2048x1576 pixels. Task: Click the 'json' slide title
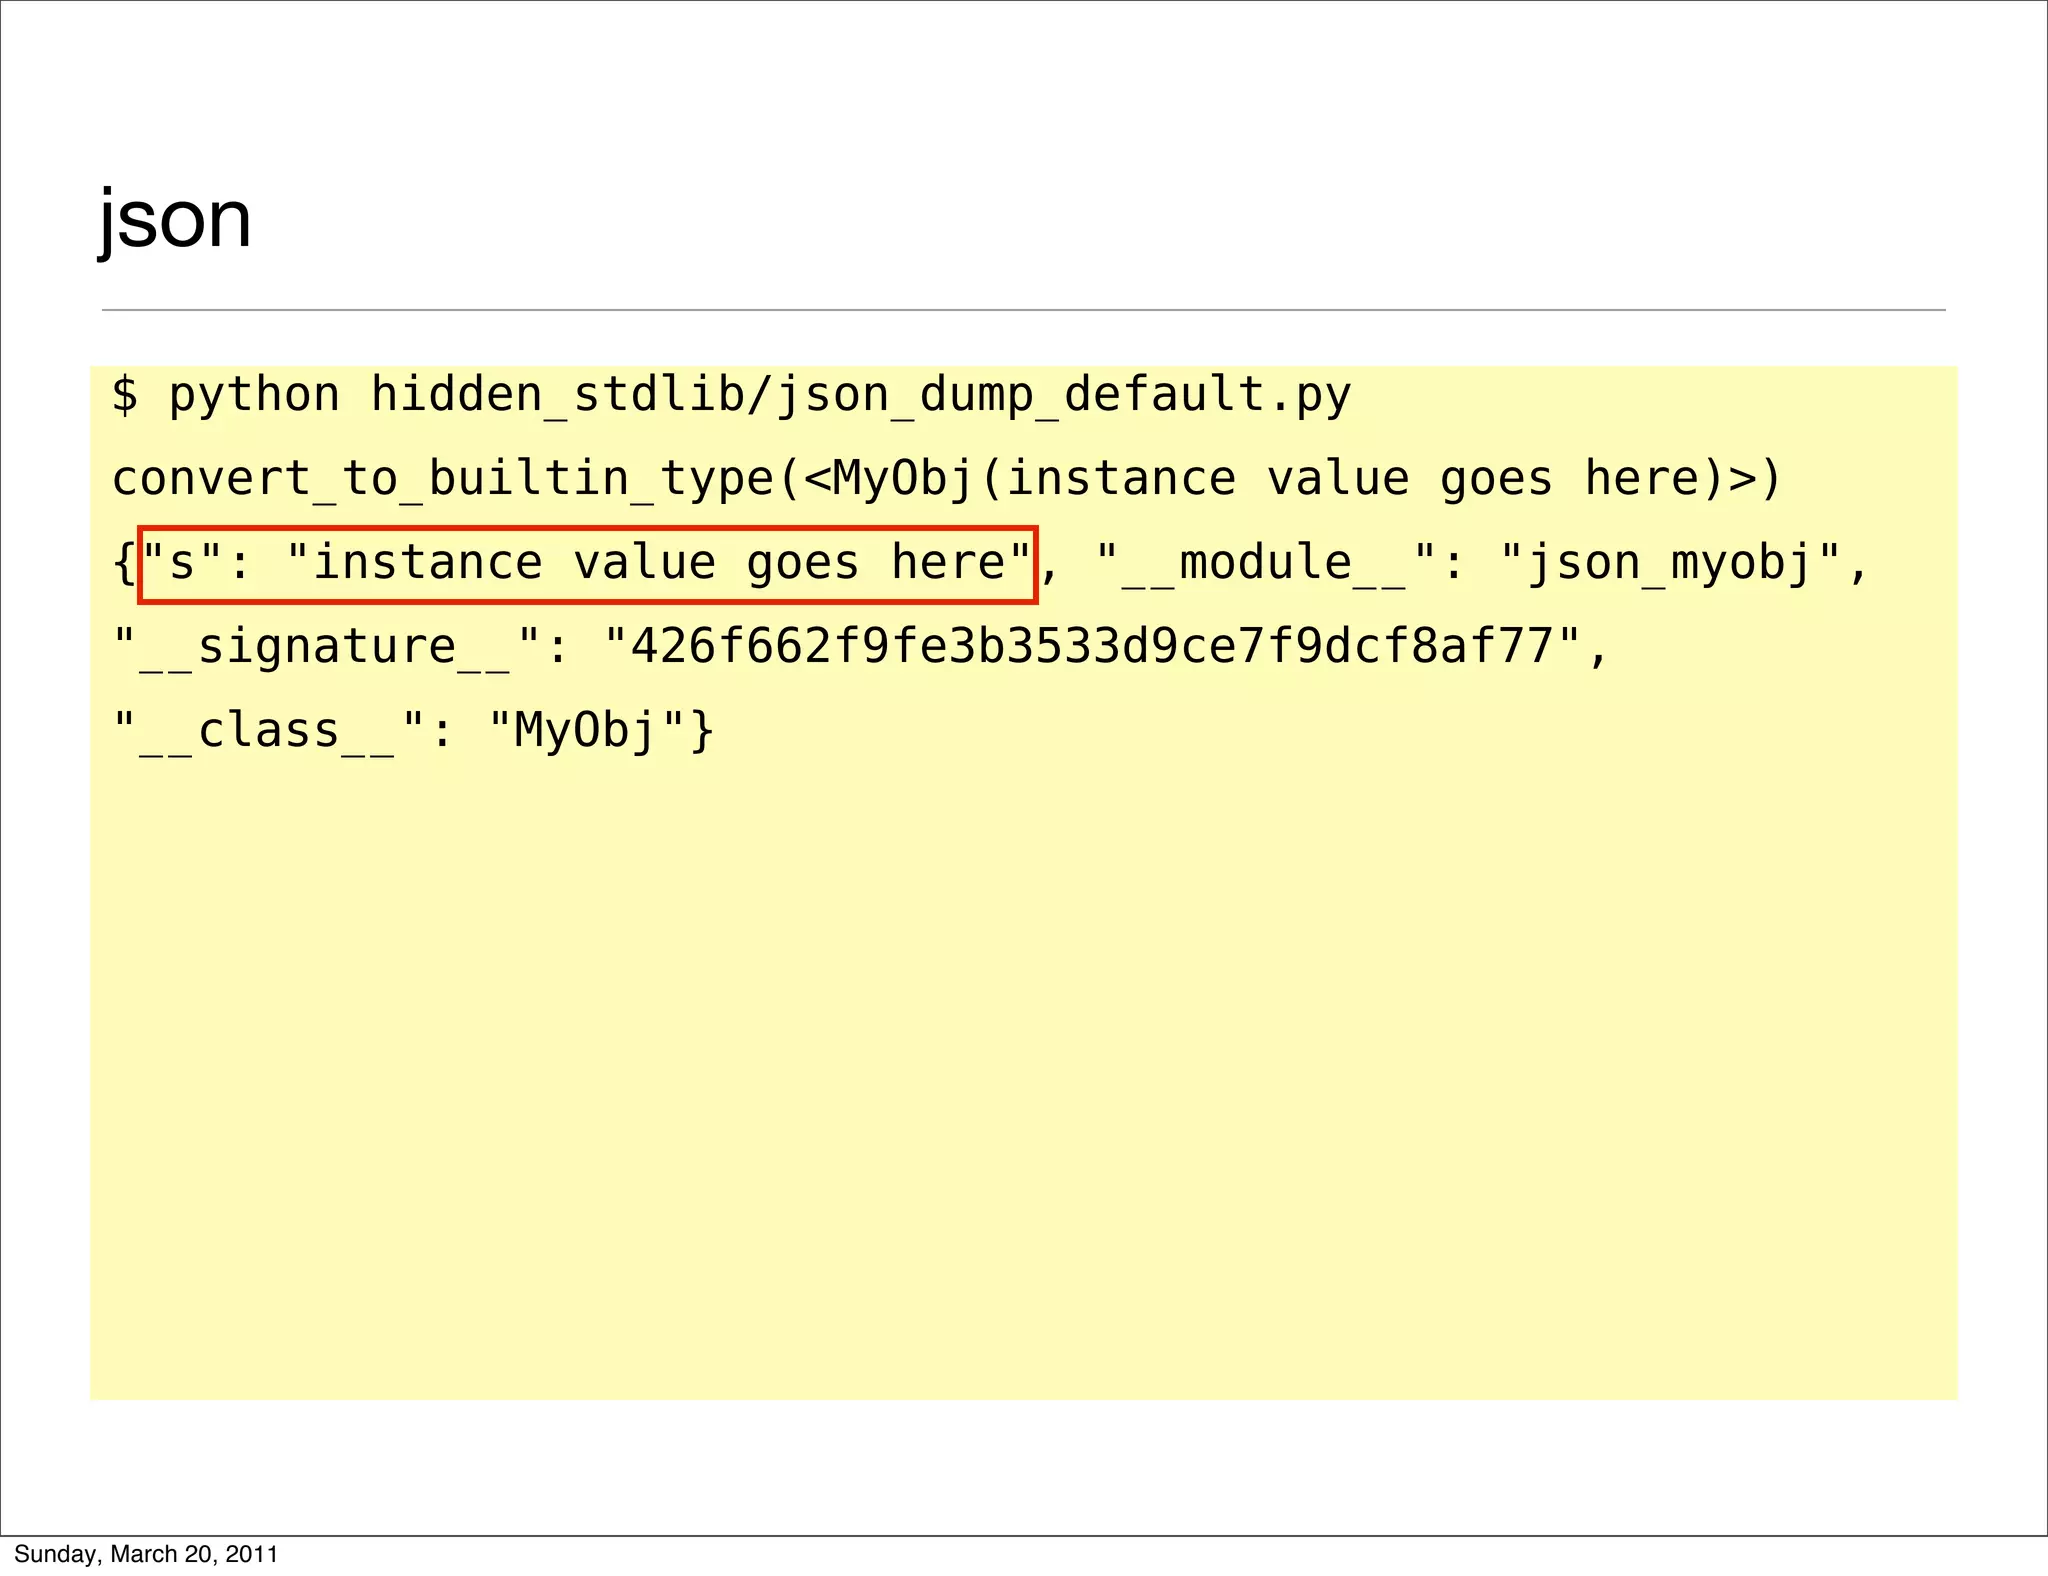click(174, 222)
